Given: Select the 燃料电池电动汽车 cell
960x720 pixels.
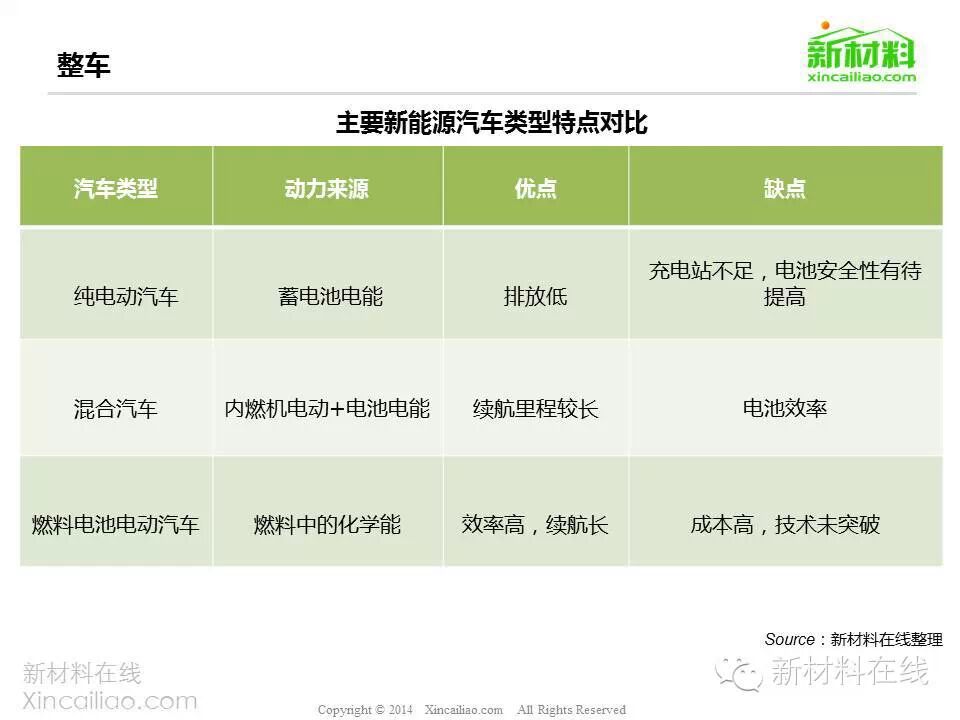Looking at the screenshot, I should tap(116, 511).
